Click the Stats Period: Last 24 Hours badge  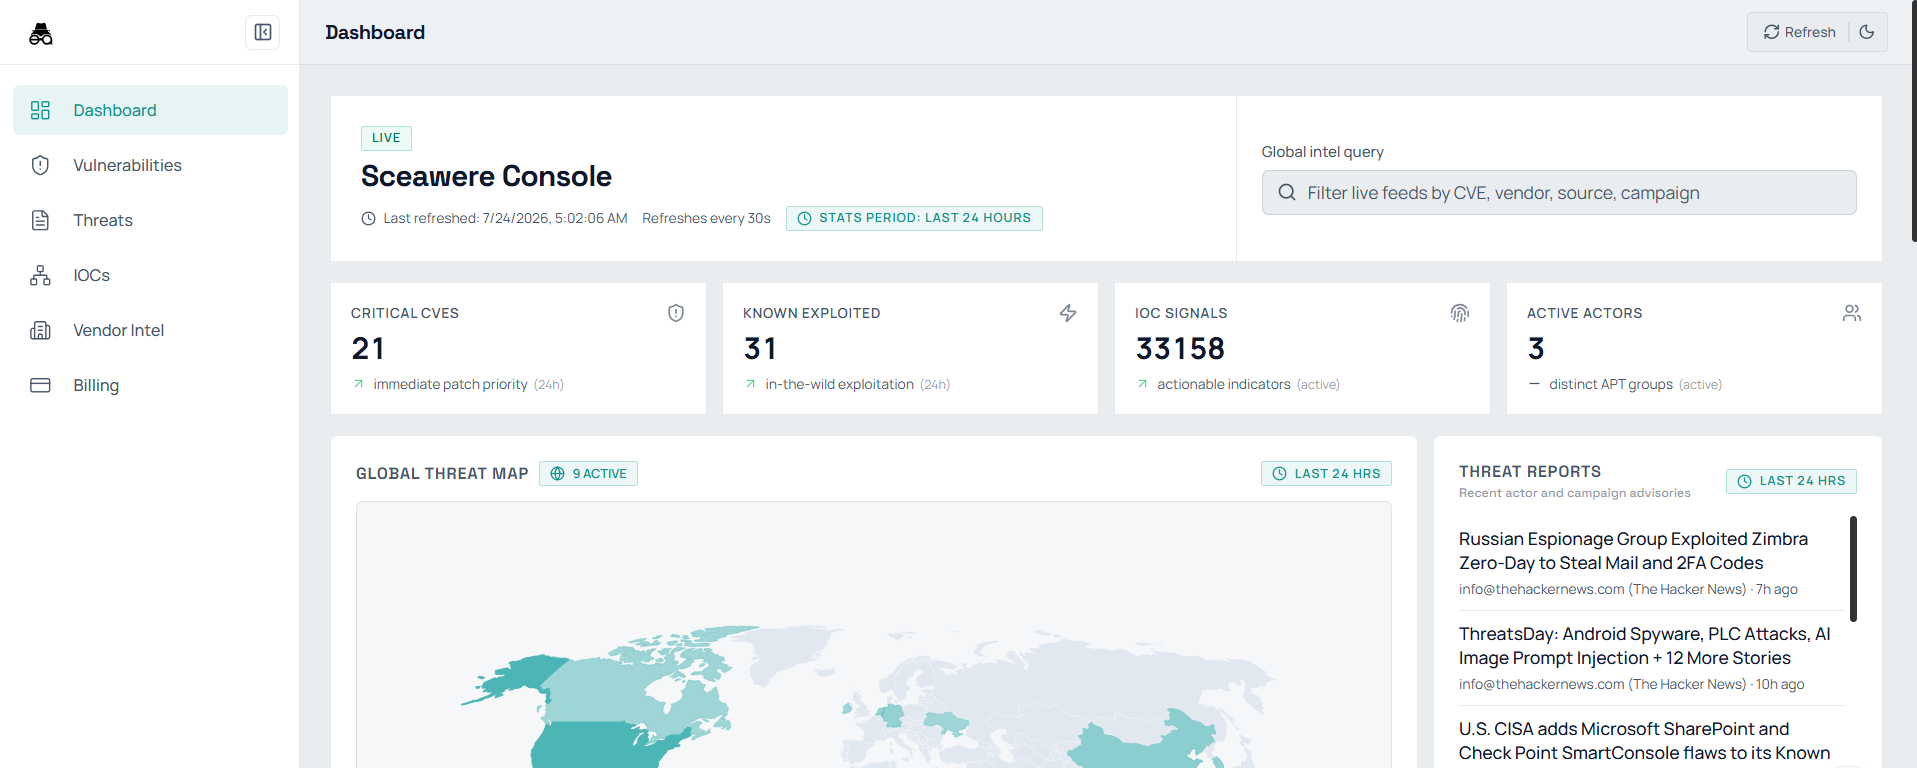(914, 218)
